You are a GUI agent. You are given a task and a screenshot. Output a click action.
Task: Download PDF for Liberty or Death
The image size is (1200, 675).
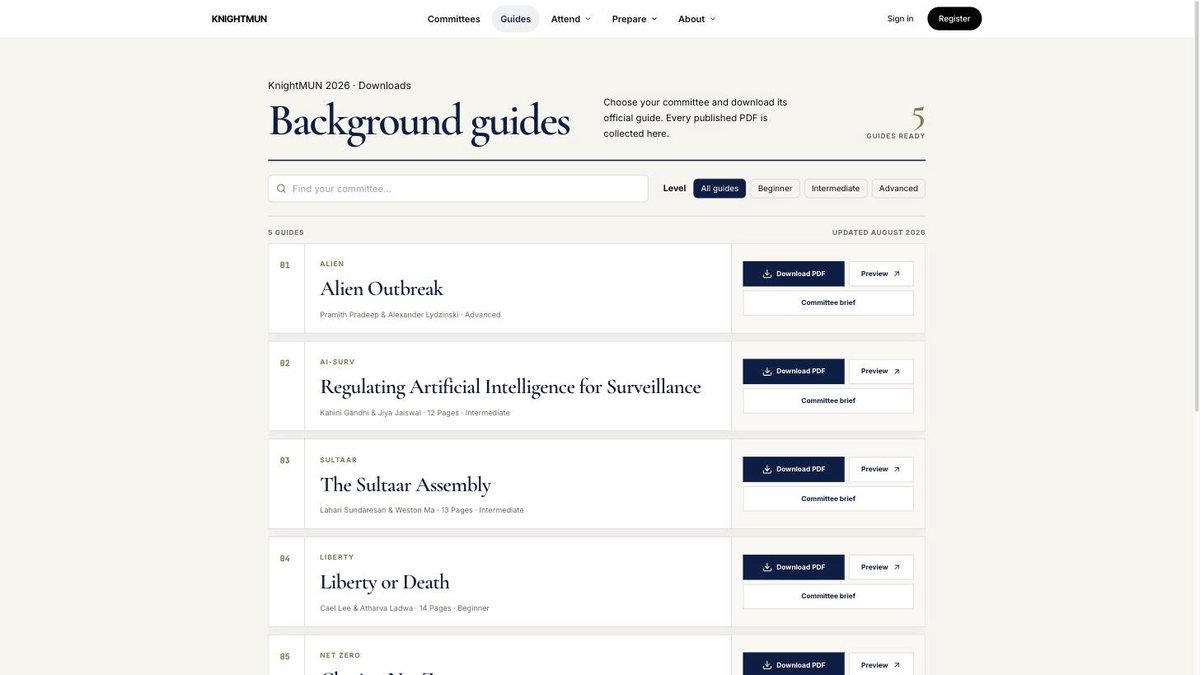pyautogui.click(x=794, y=567)
